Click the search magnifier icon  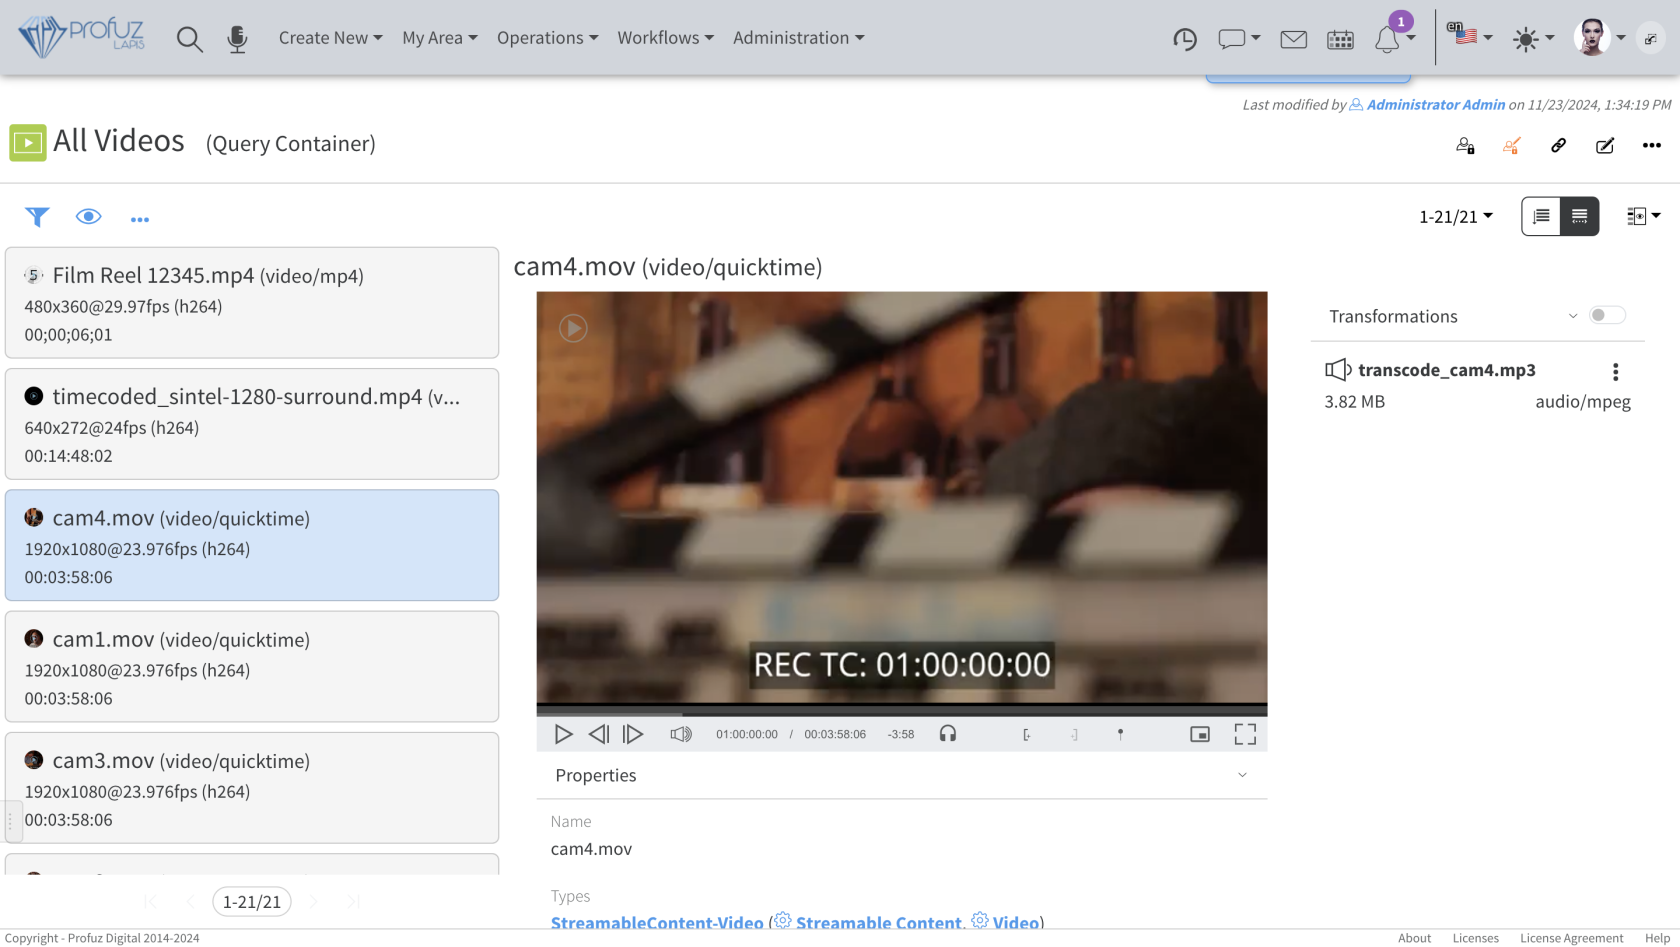pyautogui.click(x=189, y=39)
